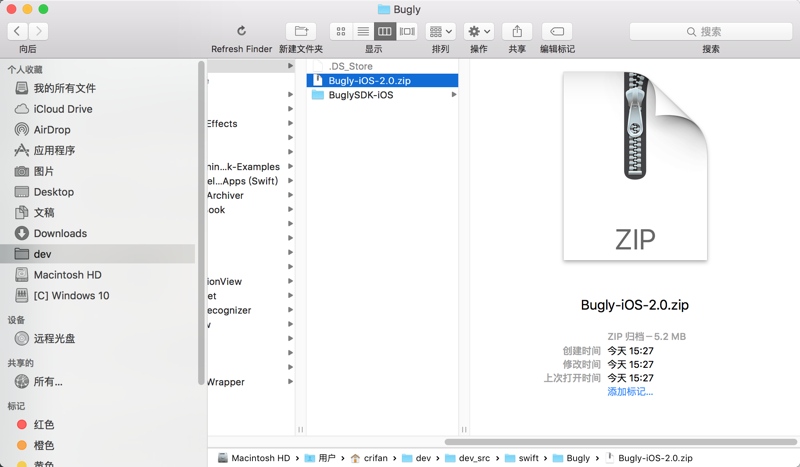
Task: Click the ZIP file preview thumbnail
Action: coord(635,166)
